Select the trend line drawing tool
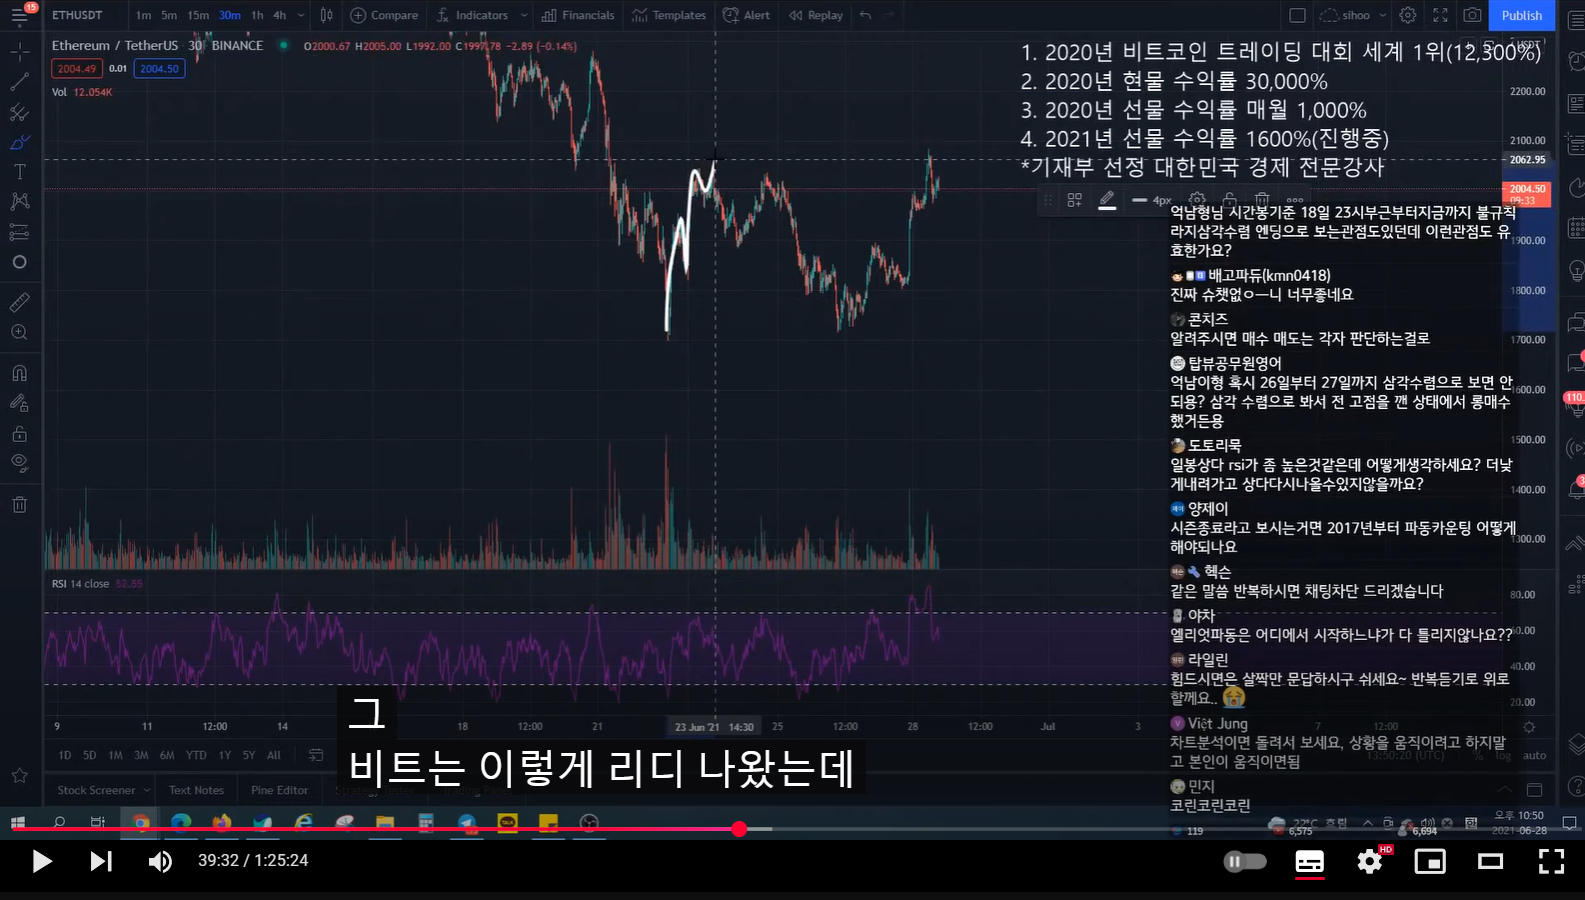This screenshot has height=900, width=1585. click(x=19, y=81)
